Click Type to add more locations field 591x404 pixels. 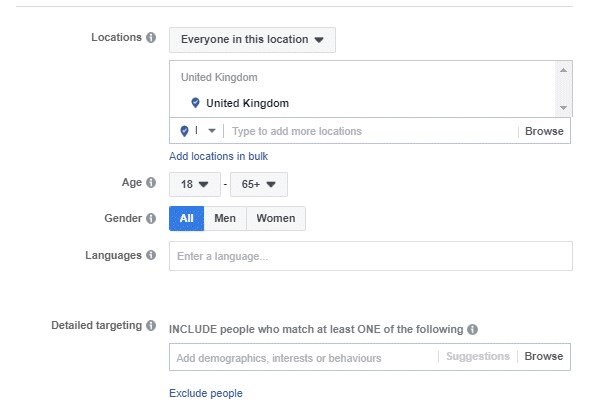point(371,131)
